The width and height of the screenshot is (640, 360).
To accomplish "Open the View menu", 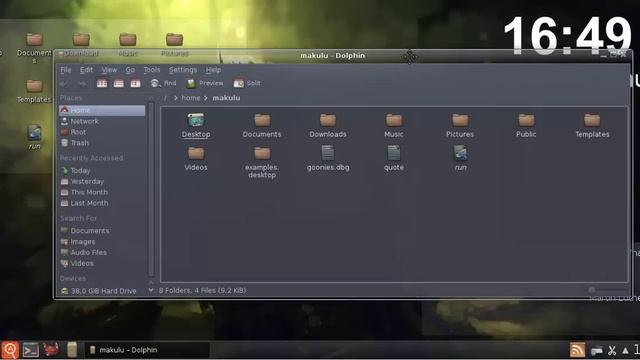I will 109,70.
